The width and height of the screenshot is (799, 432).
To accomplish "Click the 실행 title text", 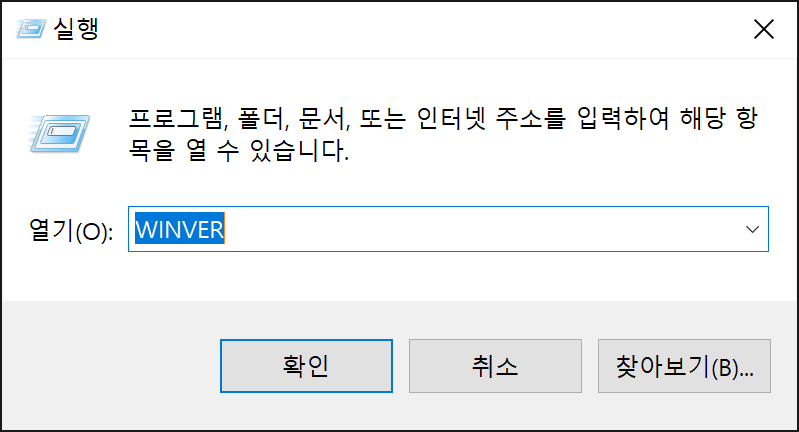I will tap(76, 29).
